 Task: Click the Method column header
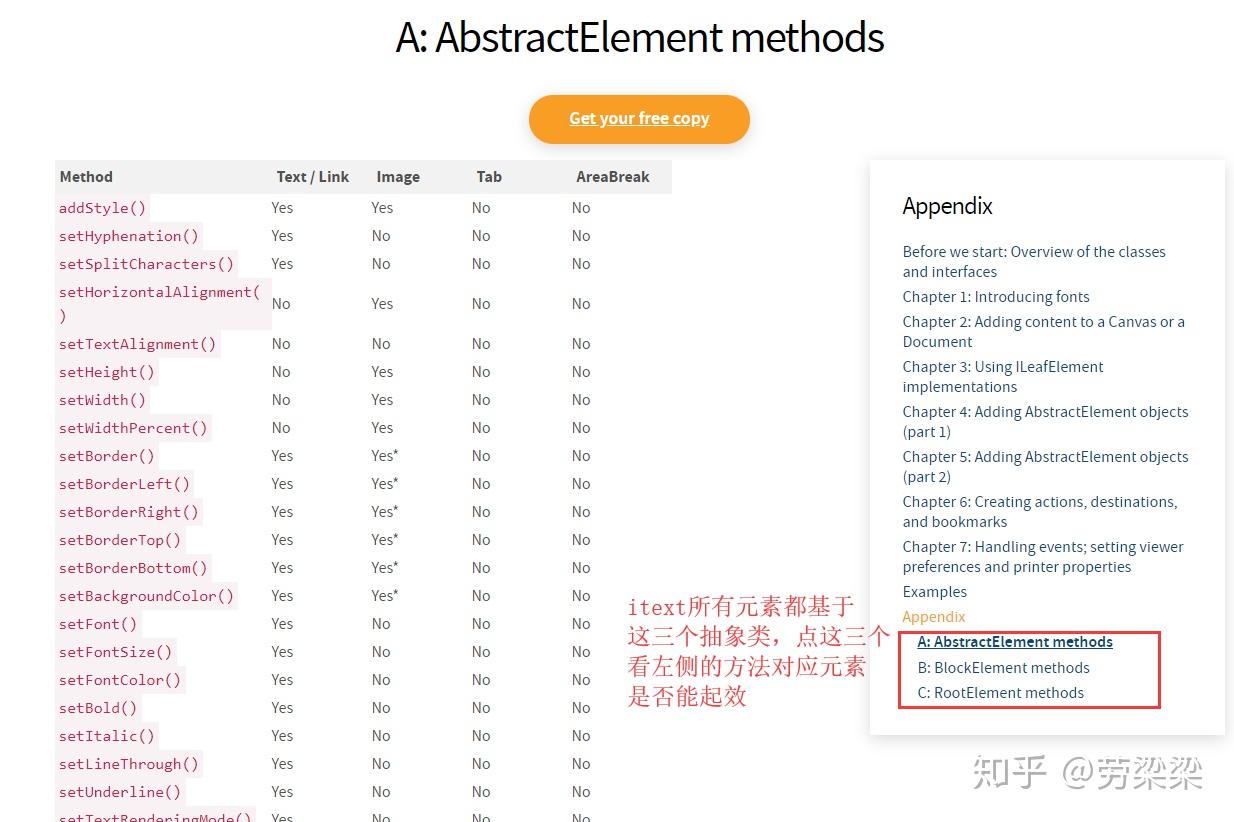tap(86, 176)
